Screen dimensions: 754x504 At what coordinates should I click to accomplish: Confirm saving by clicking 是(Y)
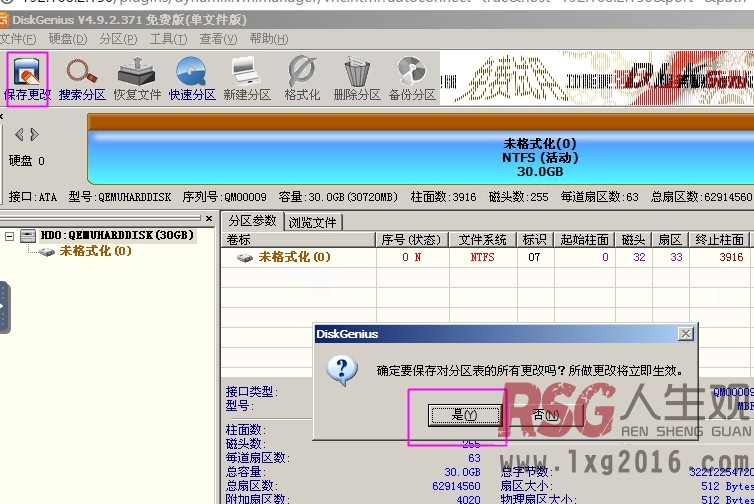[x=464, y=415]
